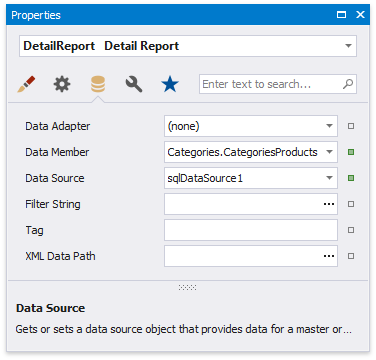This screenshot has height=360, width=376.
Task: Expand the Data Member dropdown arrow
Action: [x=329, y=152]
